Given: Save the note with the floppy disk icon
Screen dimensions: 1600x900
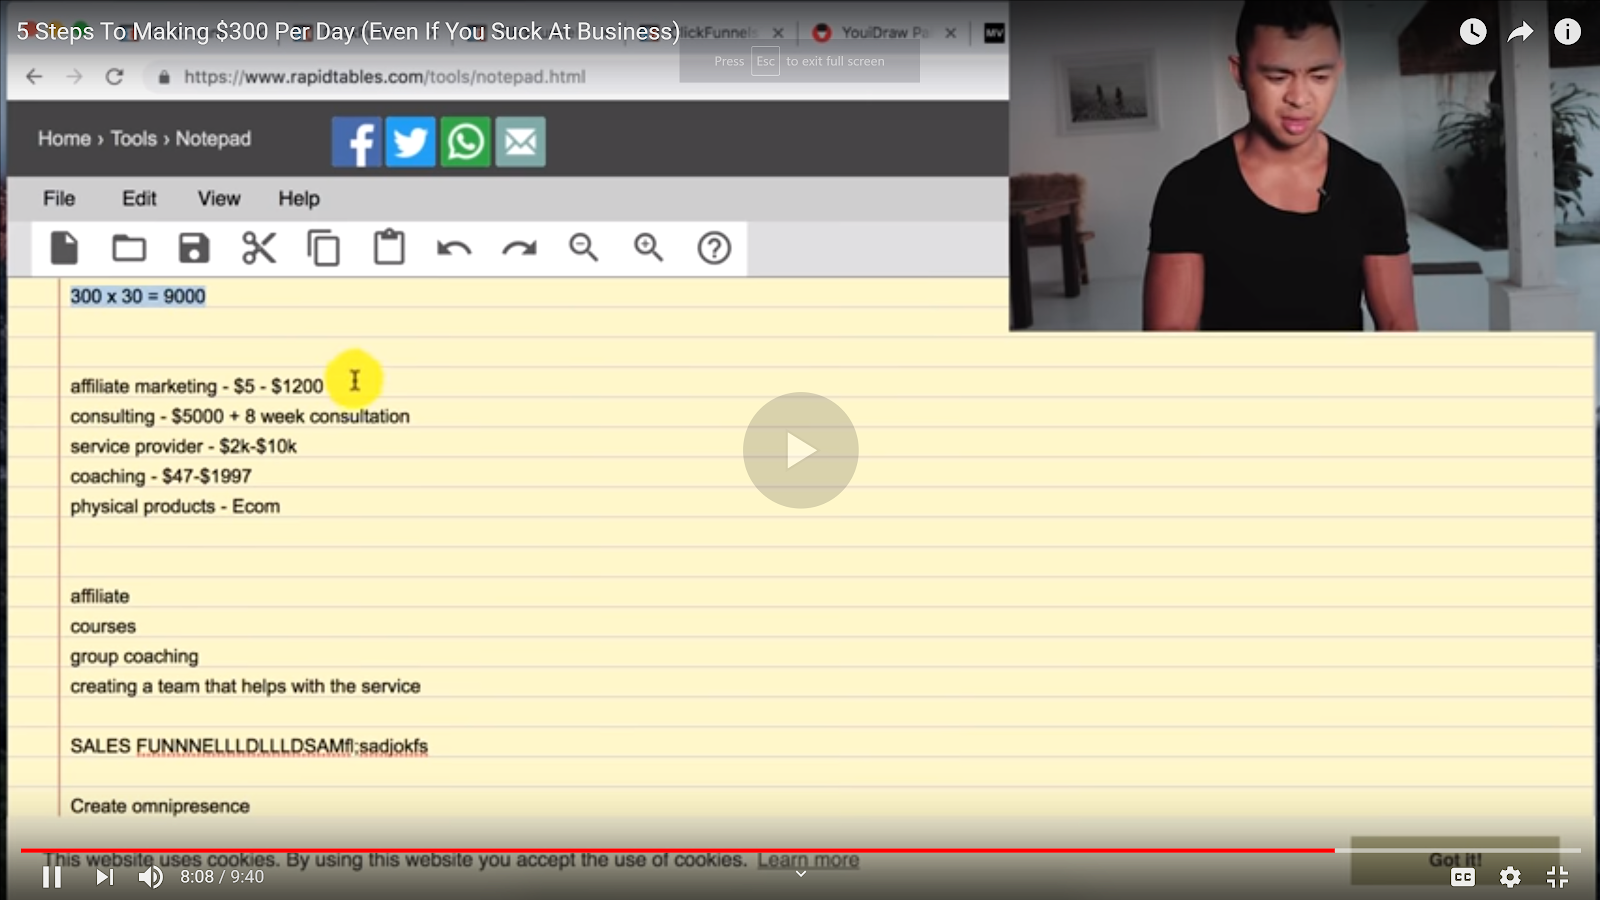Looking at the screenshot, I should tap(194, 248).
